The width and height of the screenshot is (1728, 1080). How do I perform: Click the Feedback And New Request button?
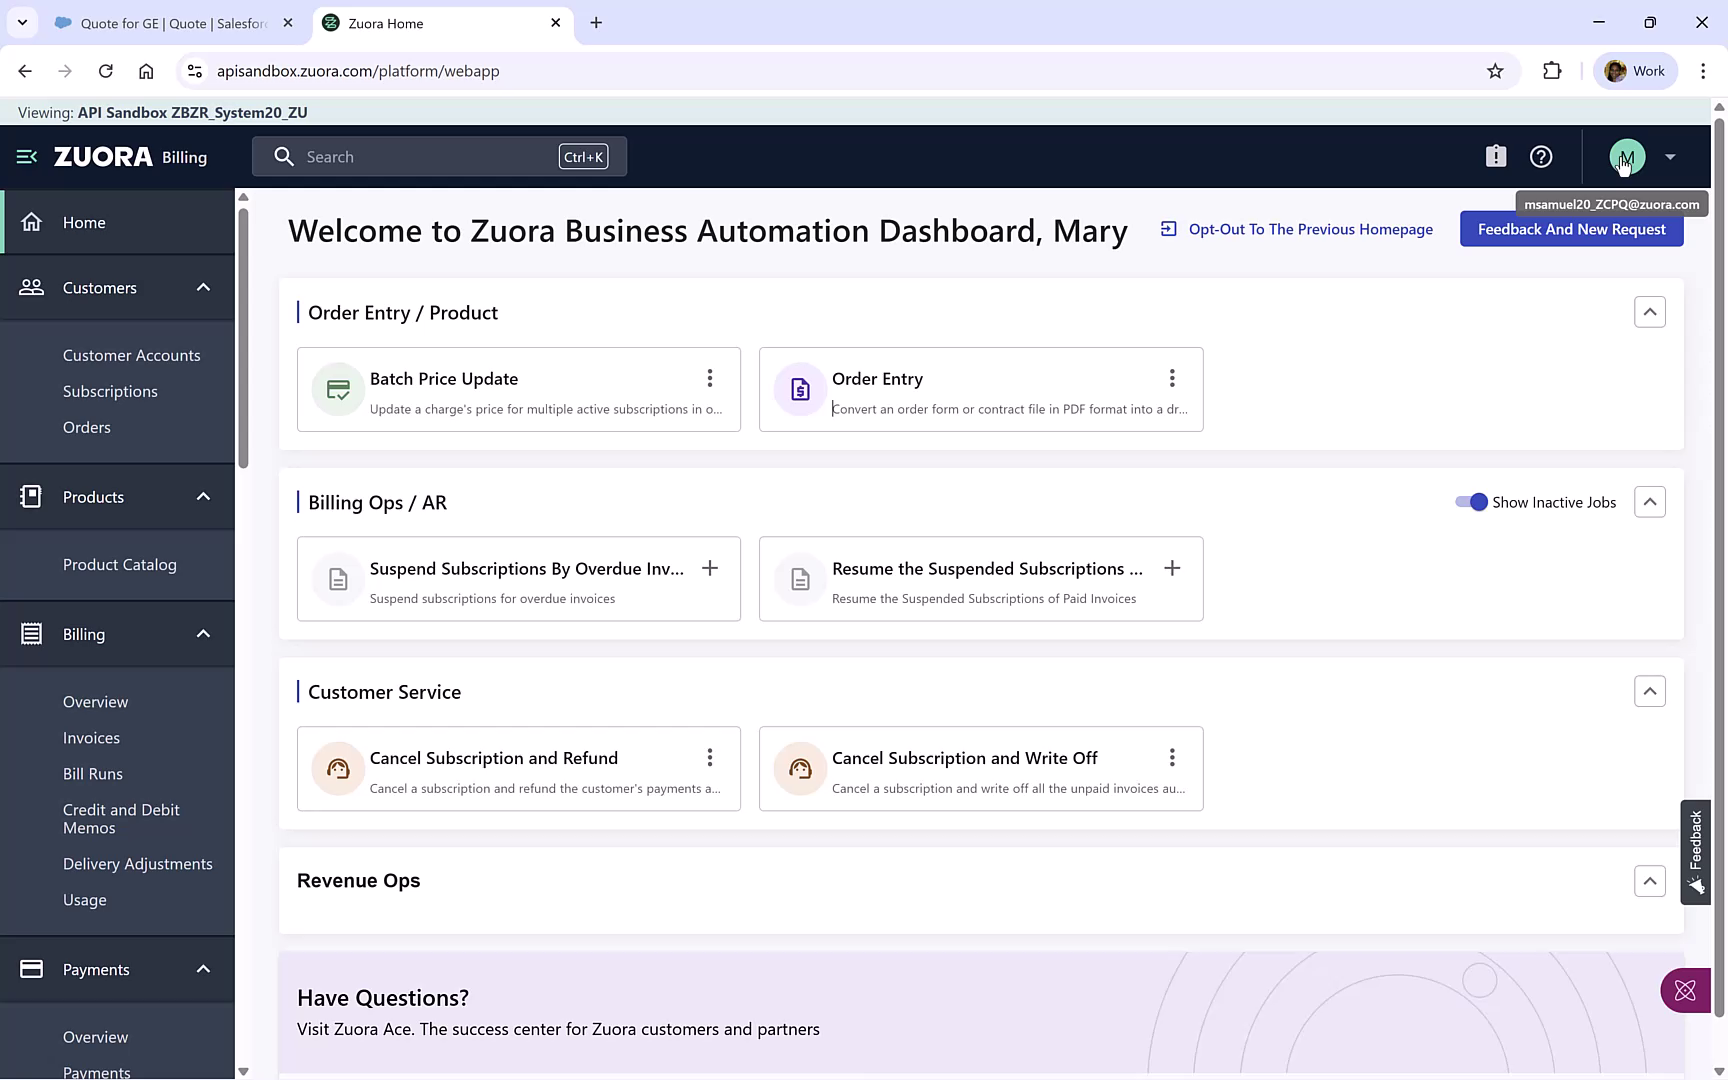(1571, 229)
